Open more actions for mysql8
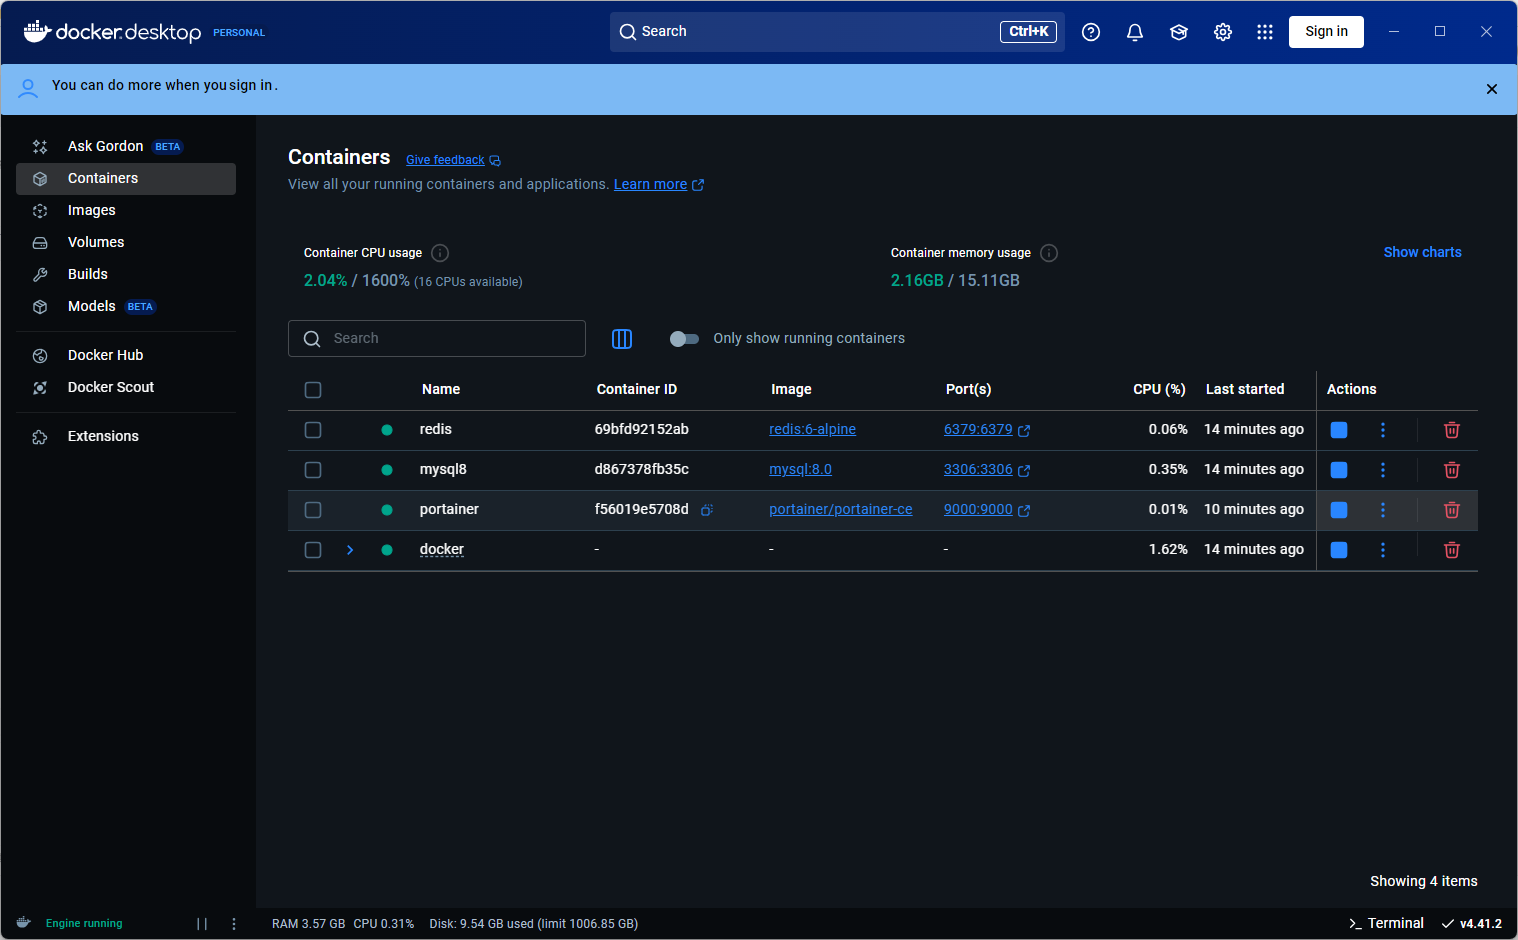1518x940 pixels. [x=1383, y=470]
